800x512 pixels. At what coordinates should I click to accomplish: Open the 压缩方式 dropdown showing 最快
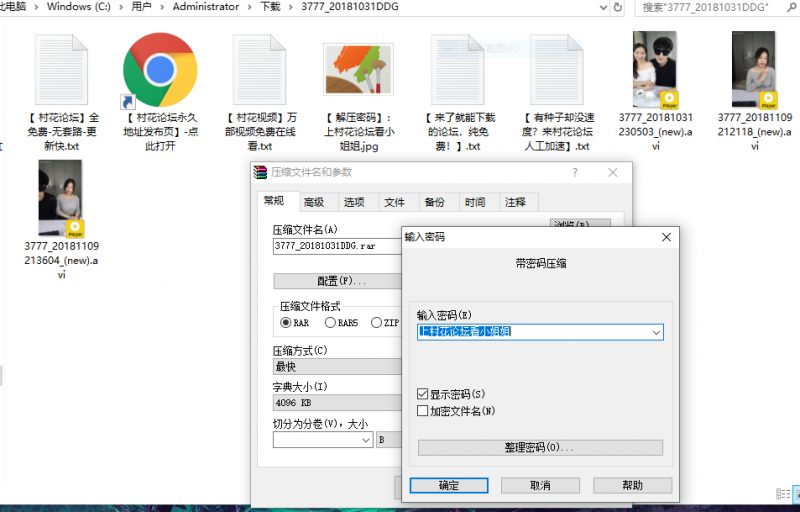[338, 367]
